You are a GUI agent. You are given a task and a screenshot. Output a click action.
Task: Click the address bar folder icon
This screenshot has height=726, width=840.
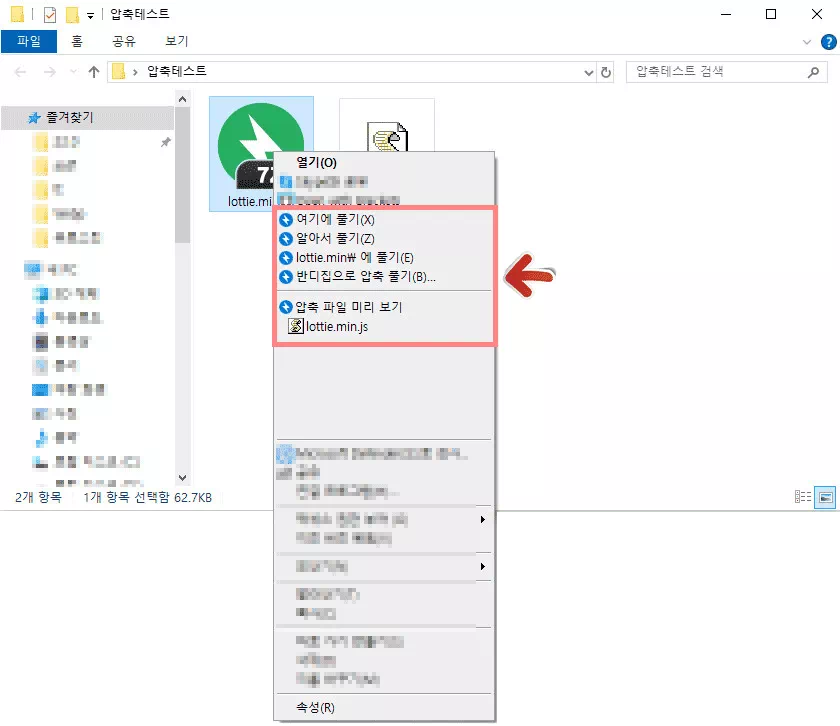[x=118, y=71]
